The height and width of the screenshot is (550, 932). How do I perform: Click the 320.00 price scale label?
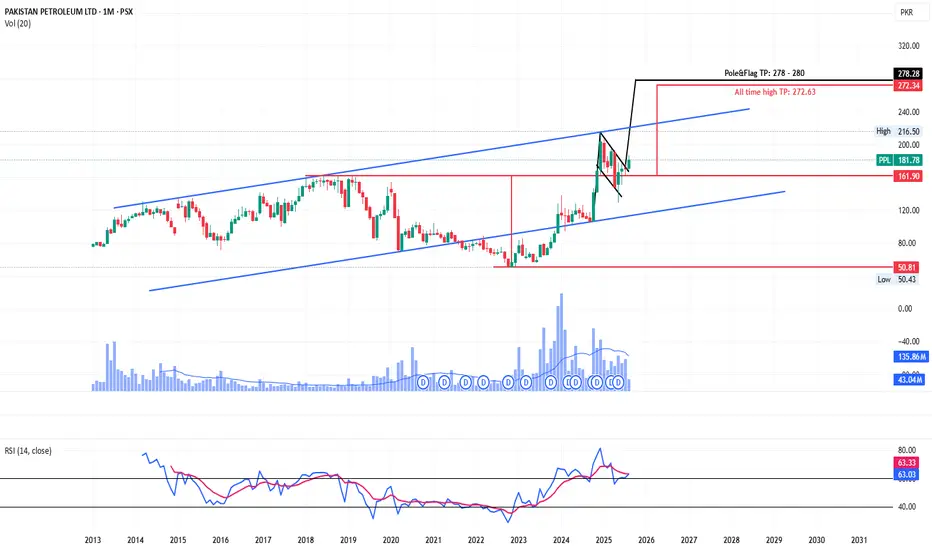(x=908, y=46)
